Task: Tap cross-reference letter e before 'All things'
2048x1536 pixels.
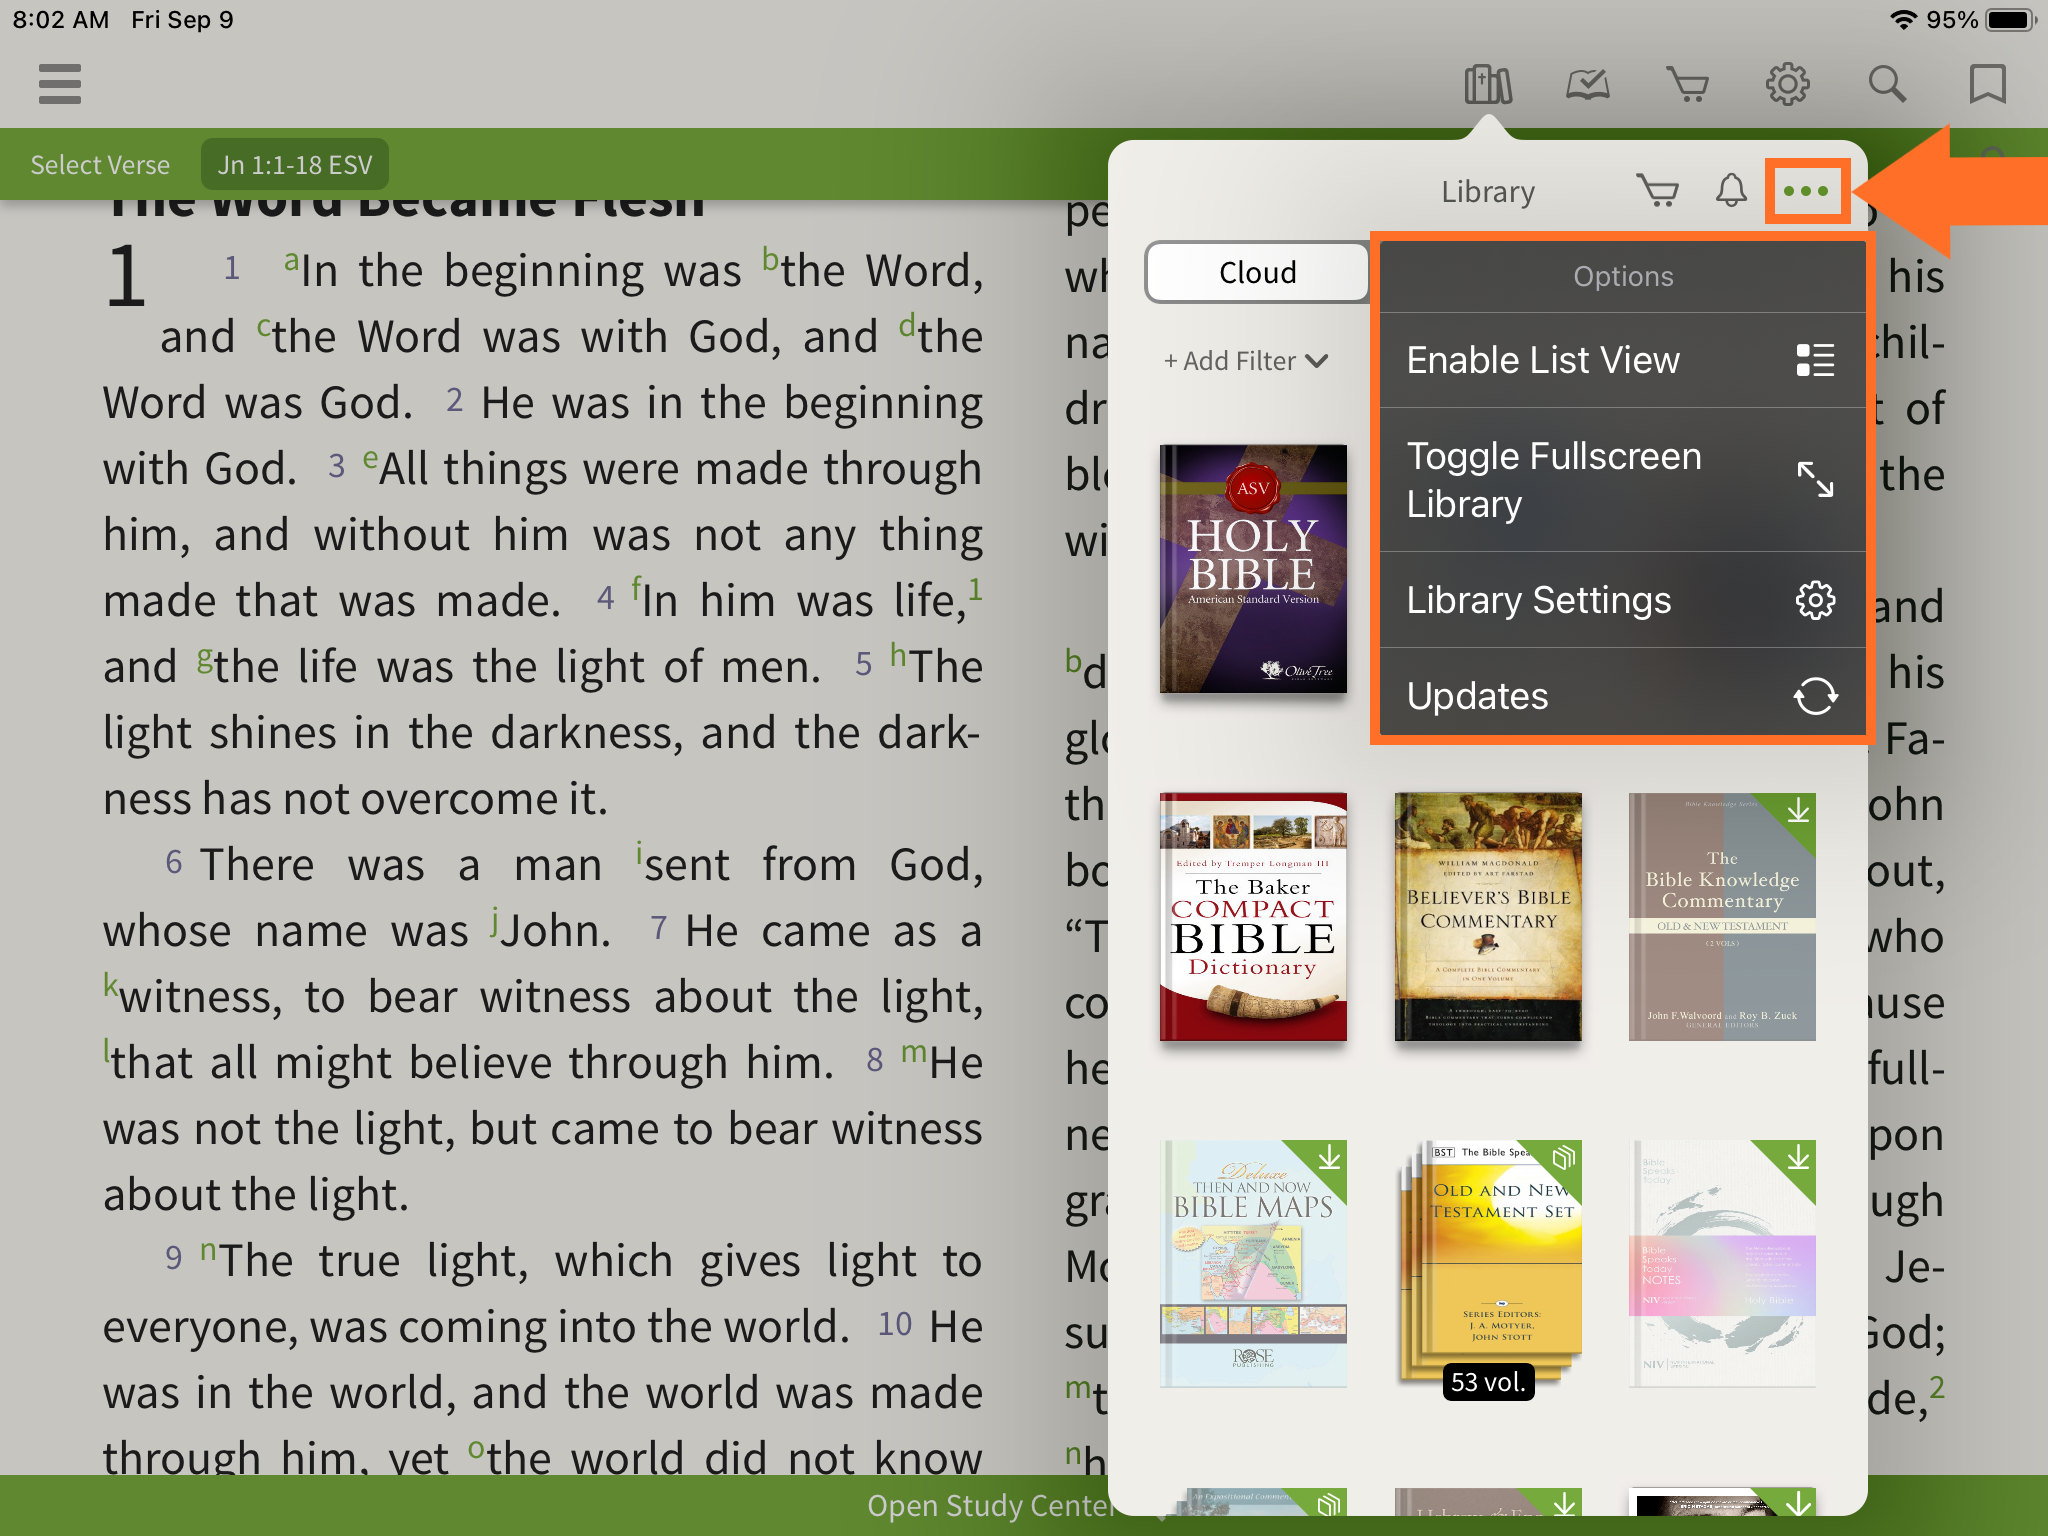Action: coord(370,458)
